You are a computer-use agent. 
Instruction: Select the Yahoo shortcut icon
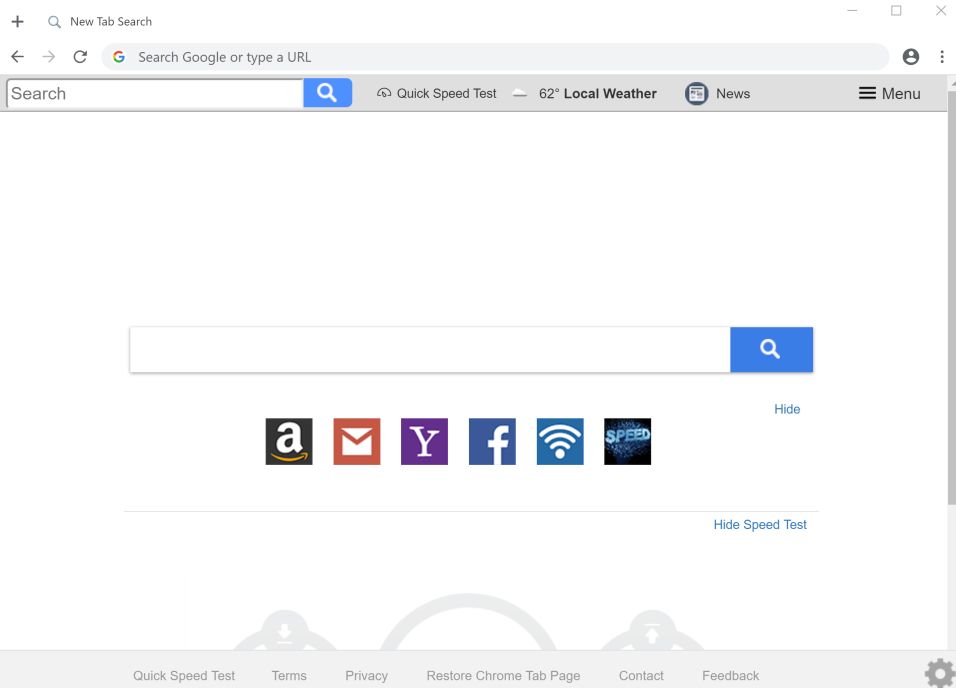pyautogui.click(x=424, y=441)
